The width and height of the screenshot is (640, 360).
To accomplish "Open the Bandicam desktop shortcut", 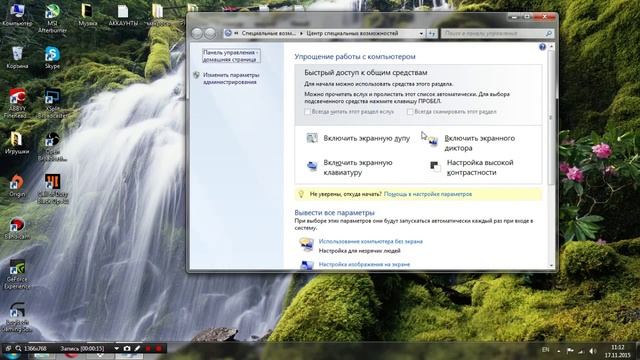I will 17,228.
